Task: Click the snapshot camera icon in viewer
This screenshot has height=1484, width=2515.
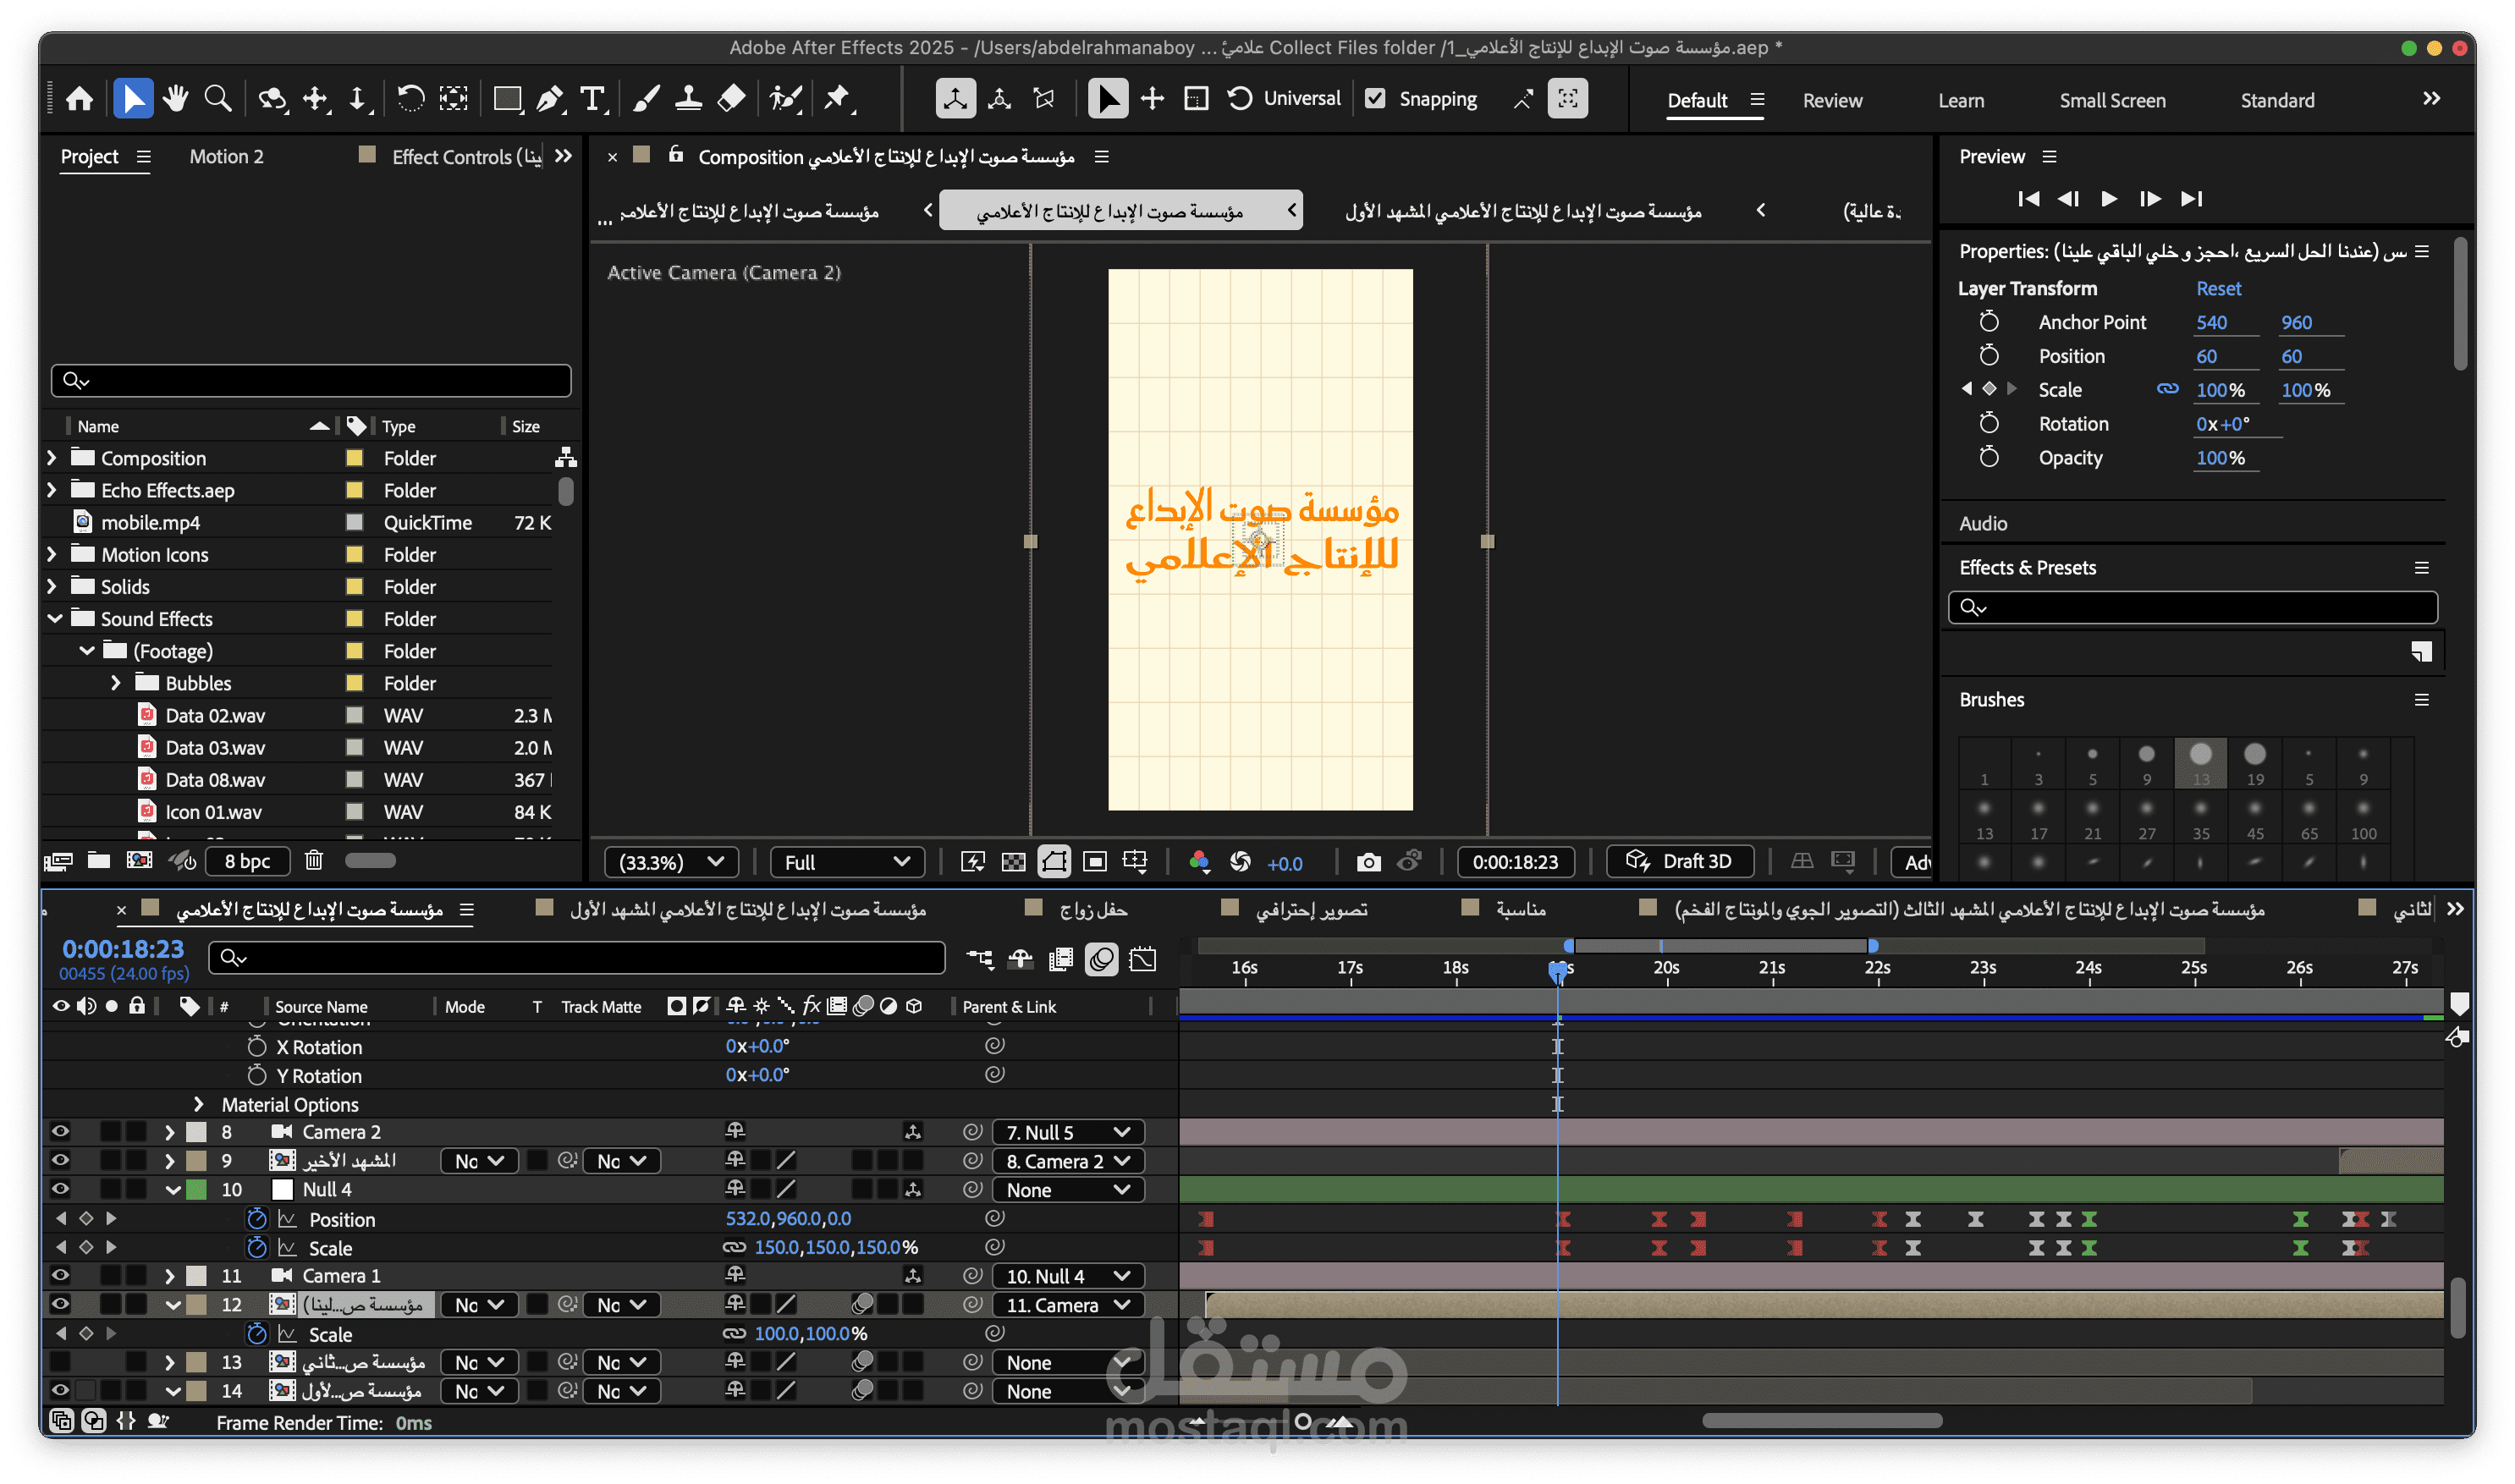Action: [1368, 862]
